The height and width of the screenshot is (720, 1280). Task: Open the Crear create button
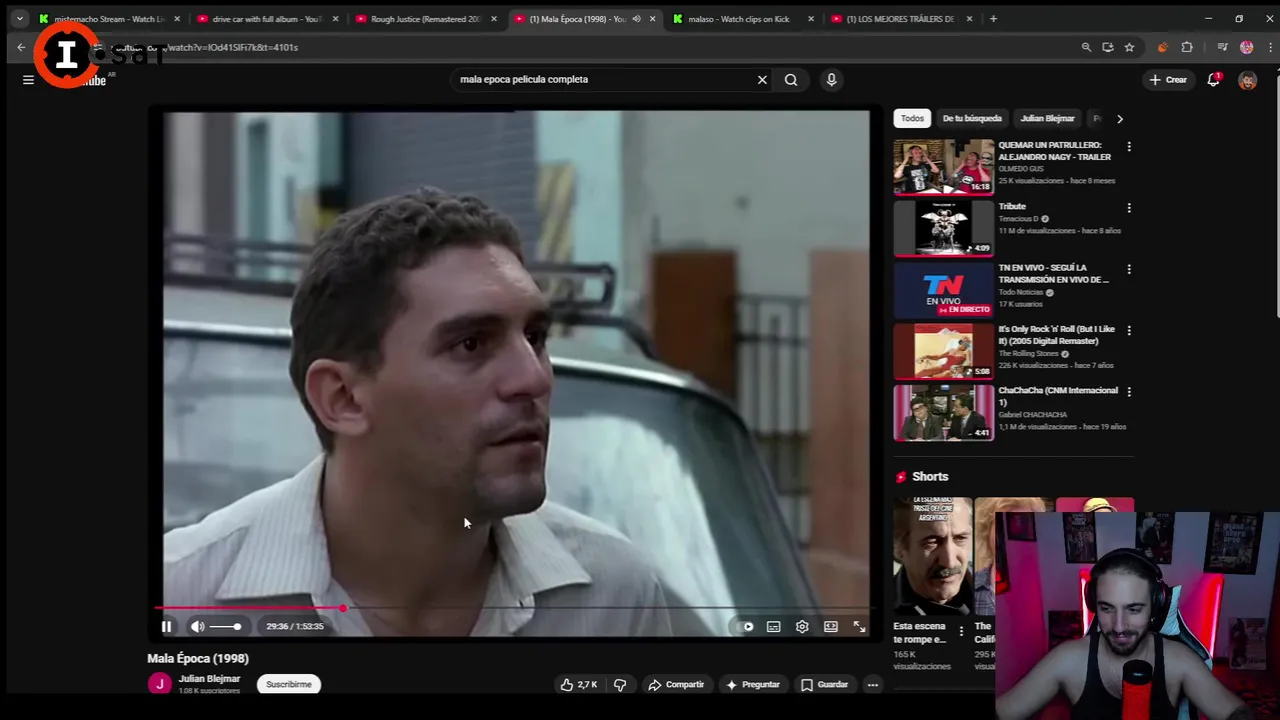(x=1168, y=80)
